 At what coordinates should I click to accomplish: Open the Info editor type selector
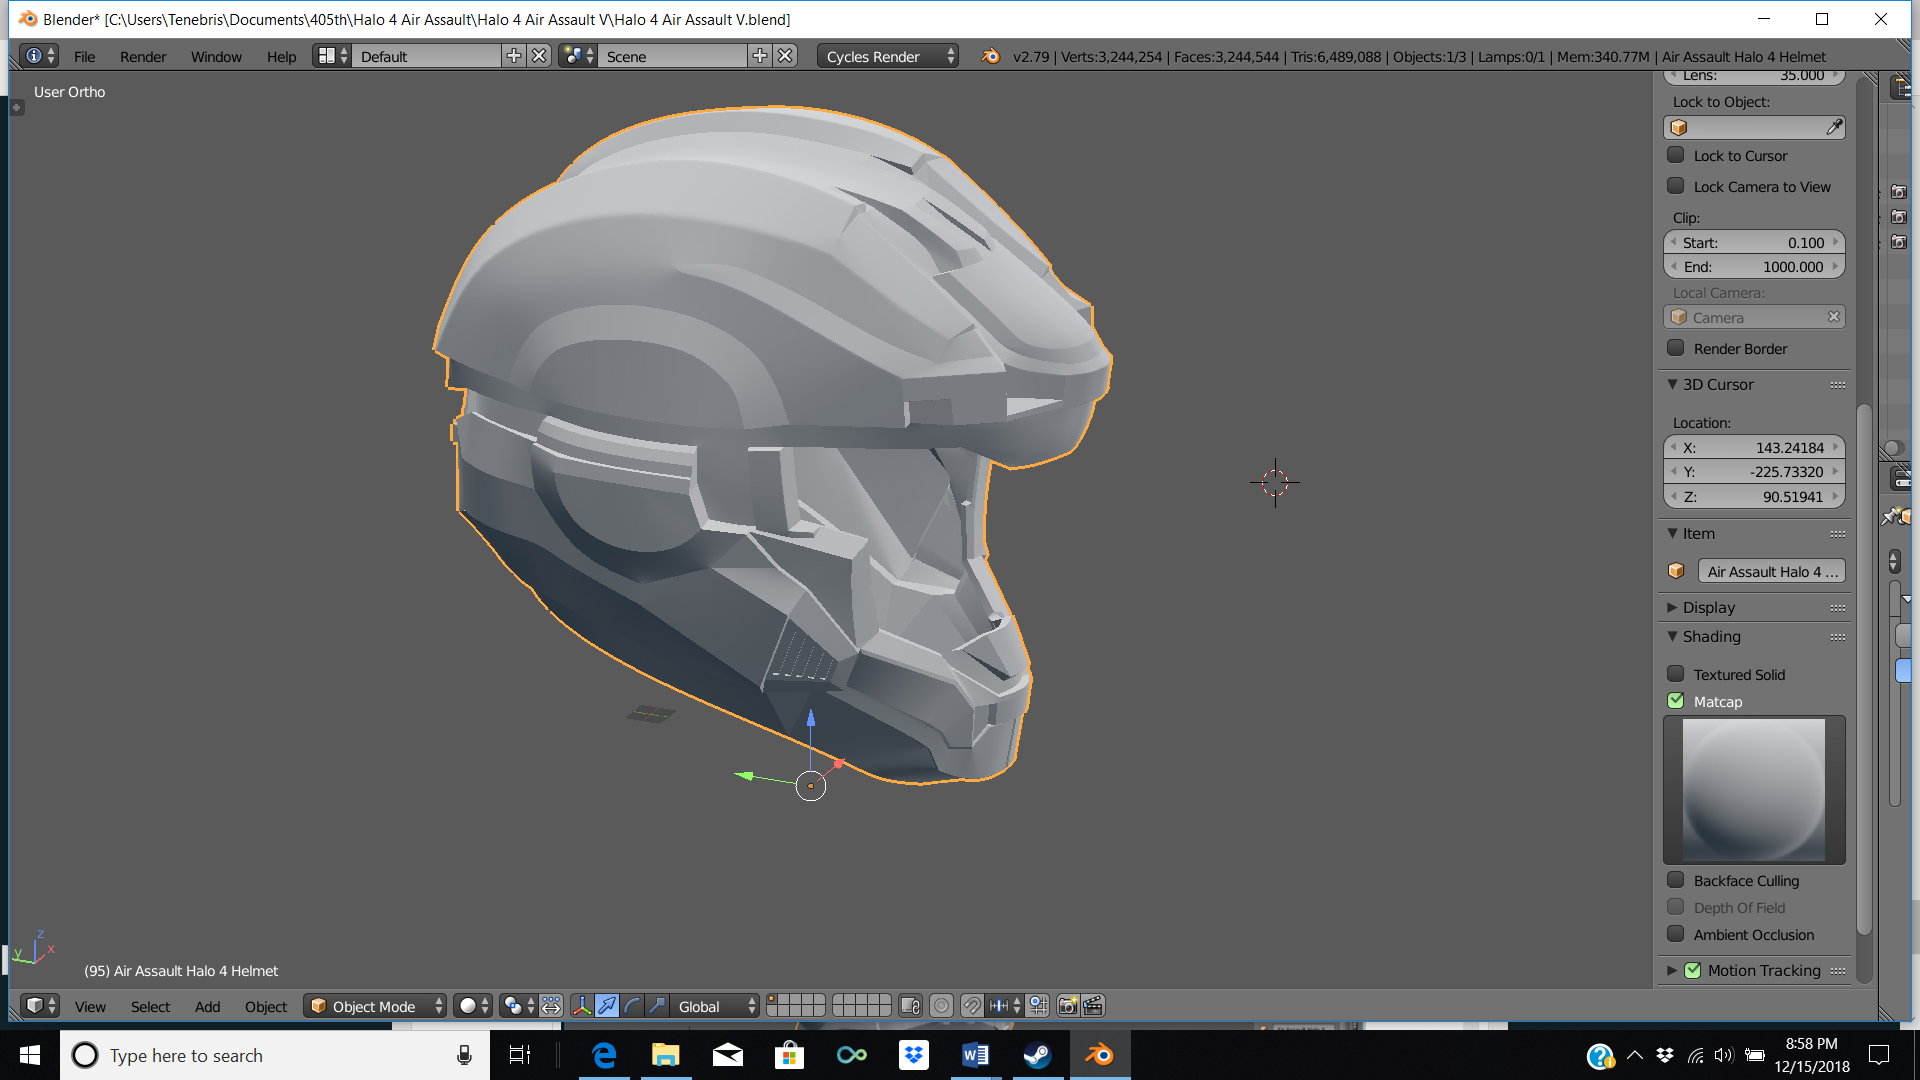(x=40, y=56)
